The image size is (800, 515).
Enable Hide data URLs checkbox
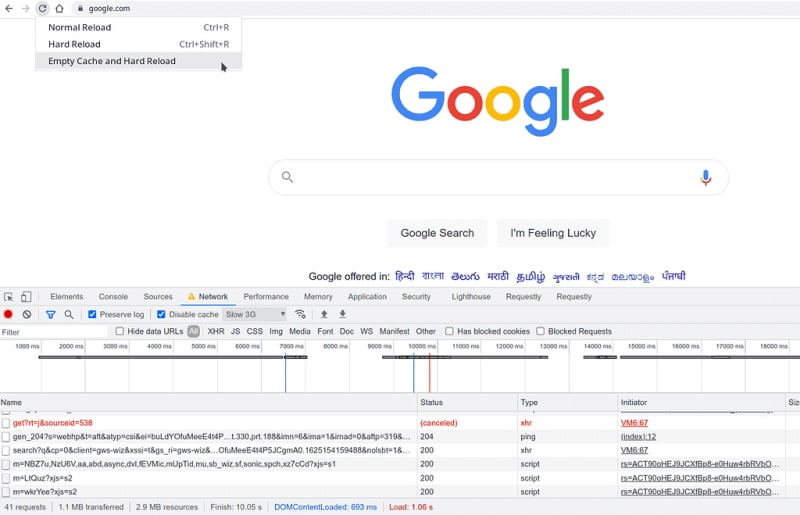point(119,331)
